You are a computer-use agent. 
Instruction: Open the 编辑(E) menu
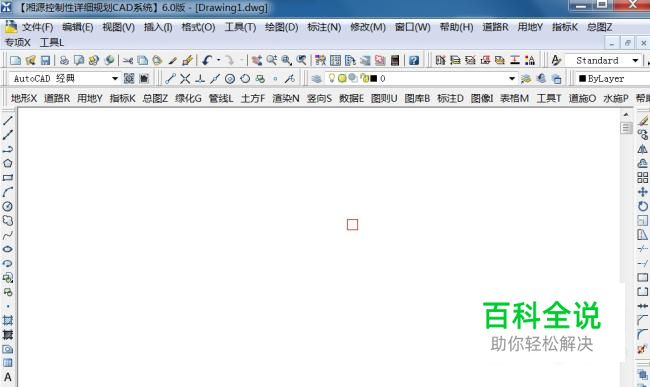[78, 27]
